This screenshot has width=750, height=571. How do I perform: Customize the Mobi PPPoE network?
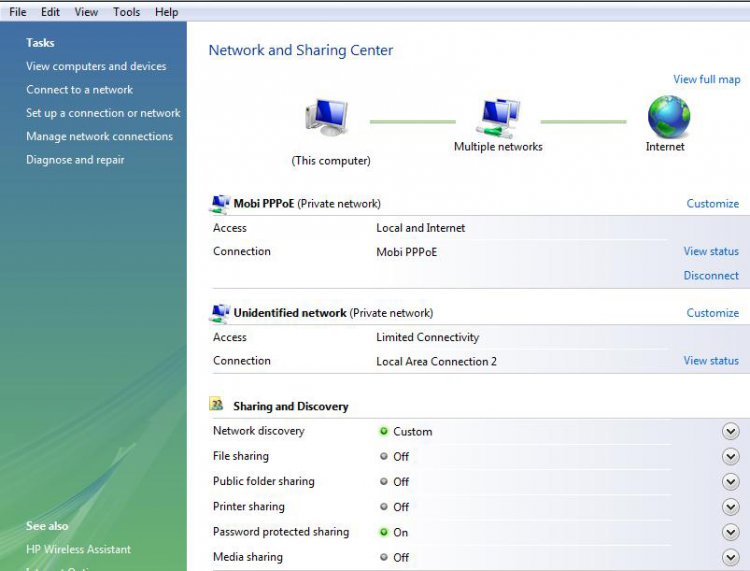click(x=713, y=204)
